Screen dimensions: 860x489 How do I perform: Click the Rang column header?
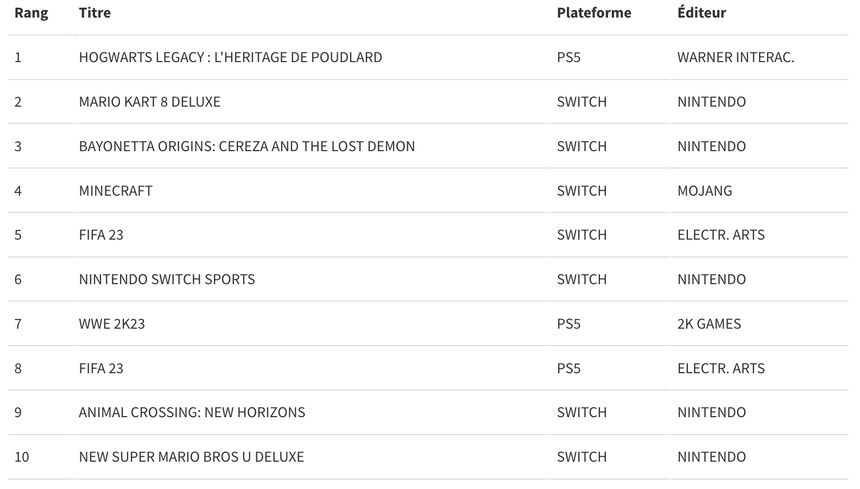coord(31,13)
